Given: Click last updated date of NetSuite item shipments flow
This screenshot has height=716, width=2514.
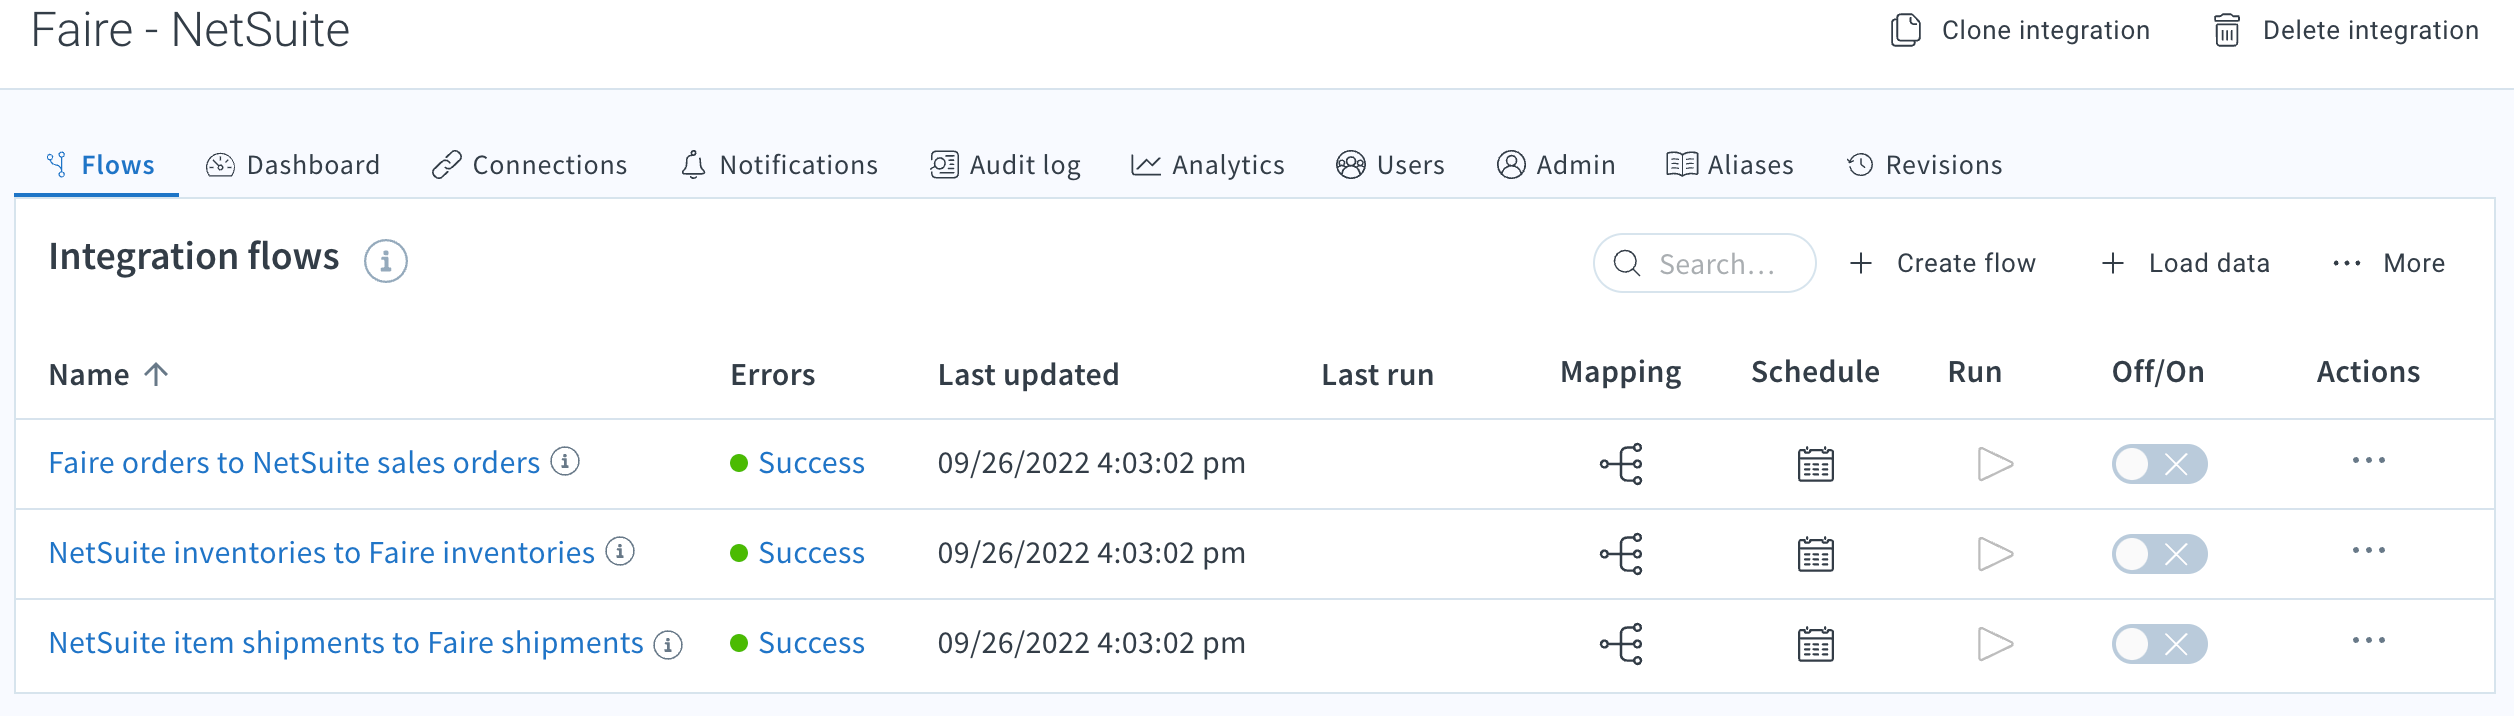Looking at the screenshot, I should (1091, 643).
